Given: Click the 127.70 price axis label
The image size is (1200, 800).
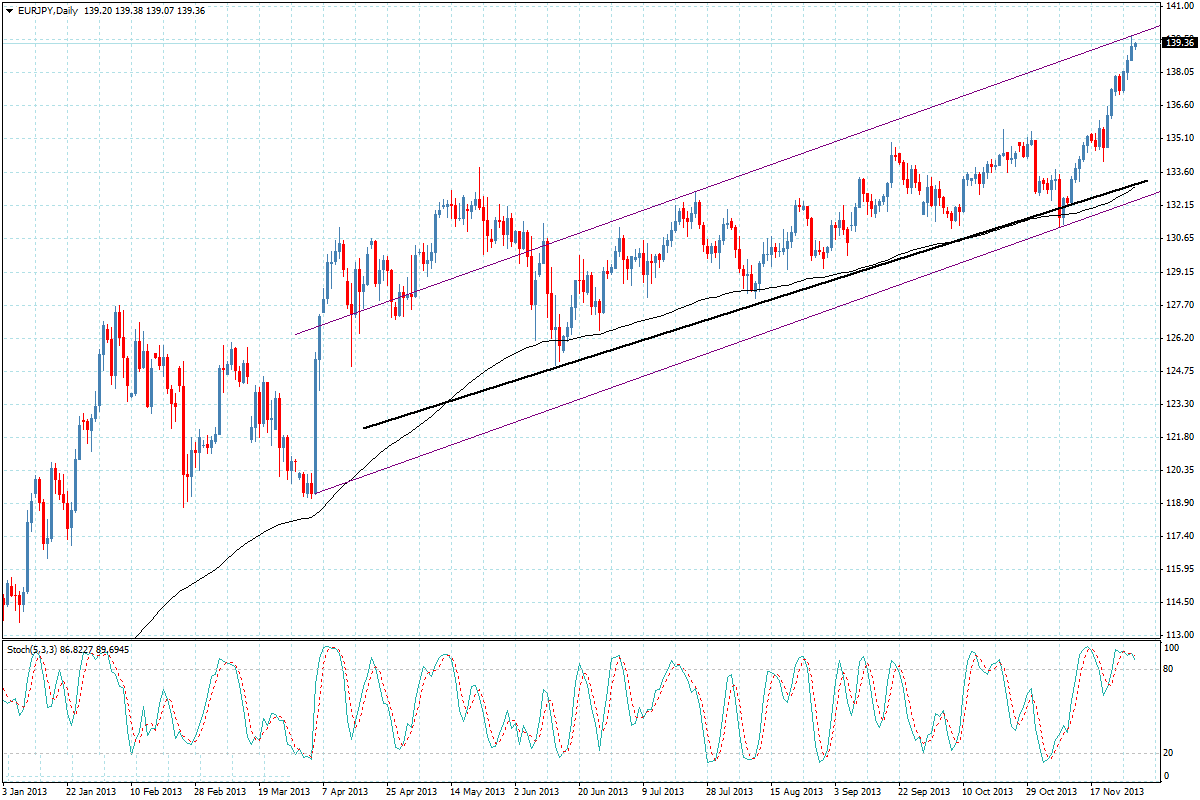Looking at the screenshot, I should click(1180, 305).
